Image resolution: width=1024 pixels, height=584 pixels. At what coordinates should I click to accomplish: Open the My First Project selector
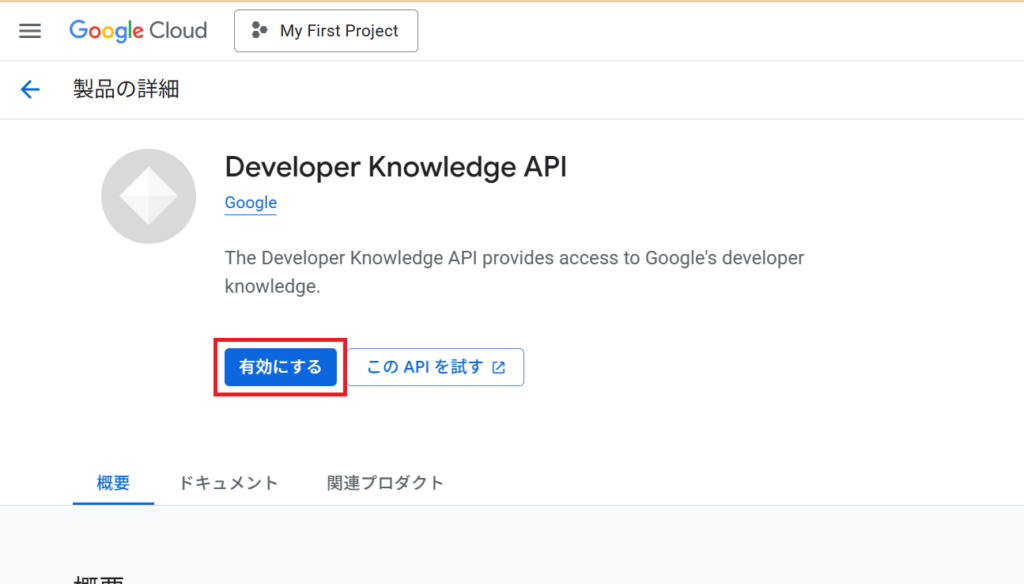pos(326,31)
